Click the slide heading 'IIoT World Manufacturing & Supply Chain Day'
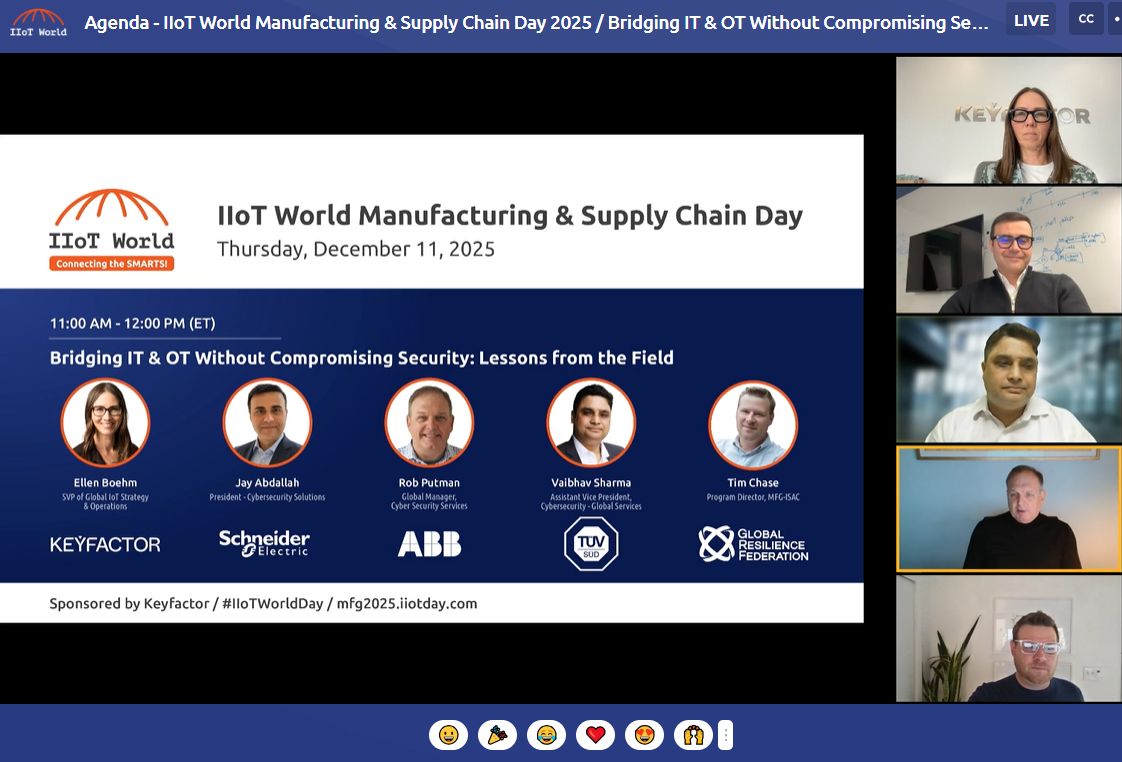Screen dimensions: 1122x762 pos(510,215)
